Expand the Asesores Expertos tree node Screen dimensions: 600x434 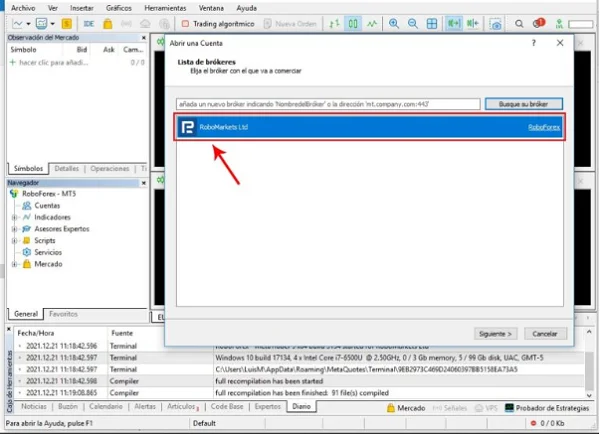click(x=14, y=229)
